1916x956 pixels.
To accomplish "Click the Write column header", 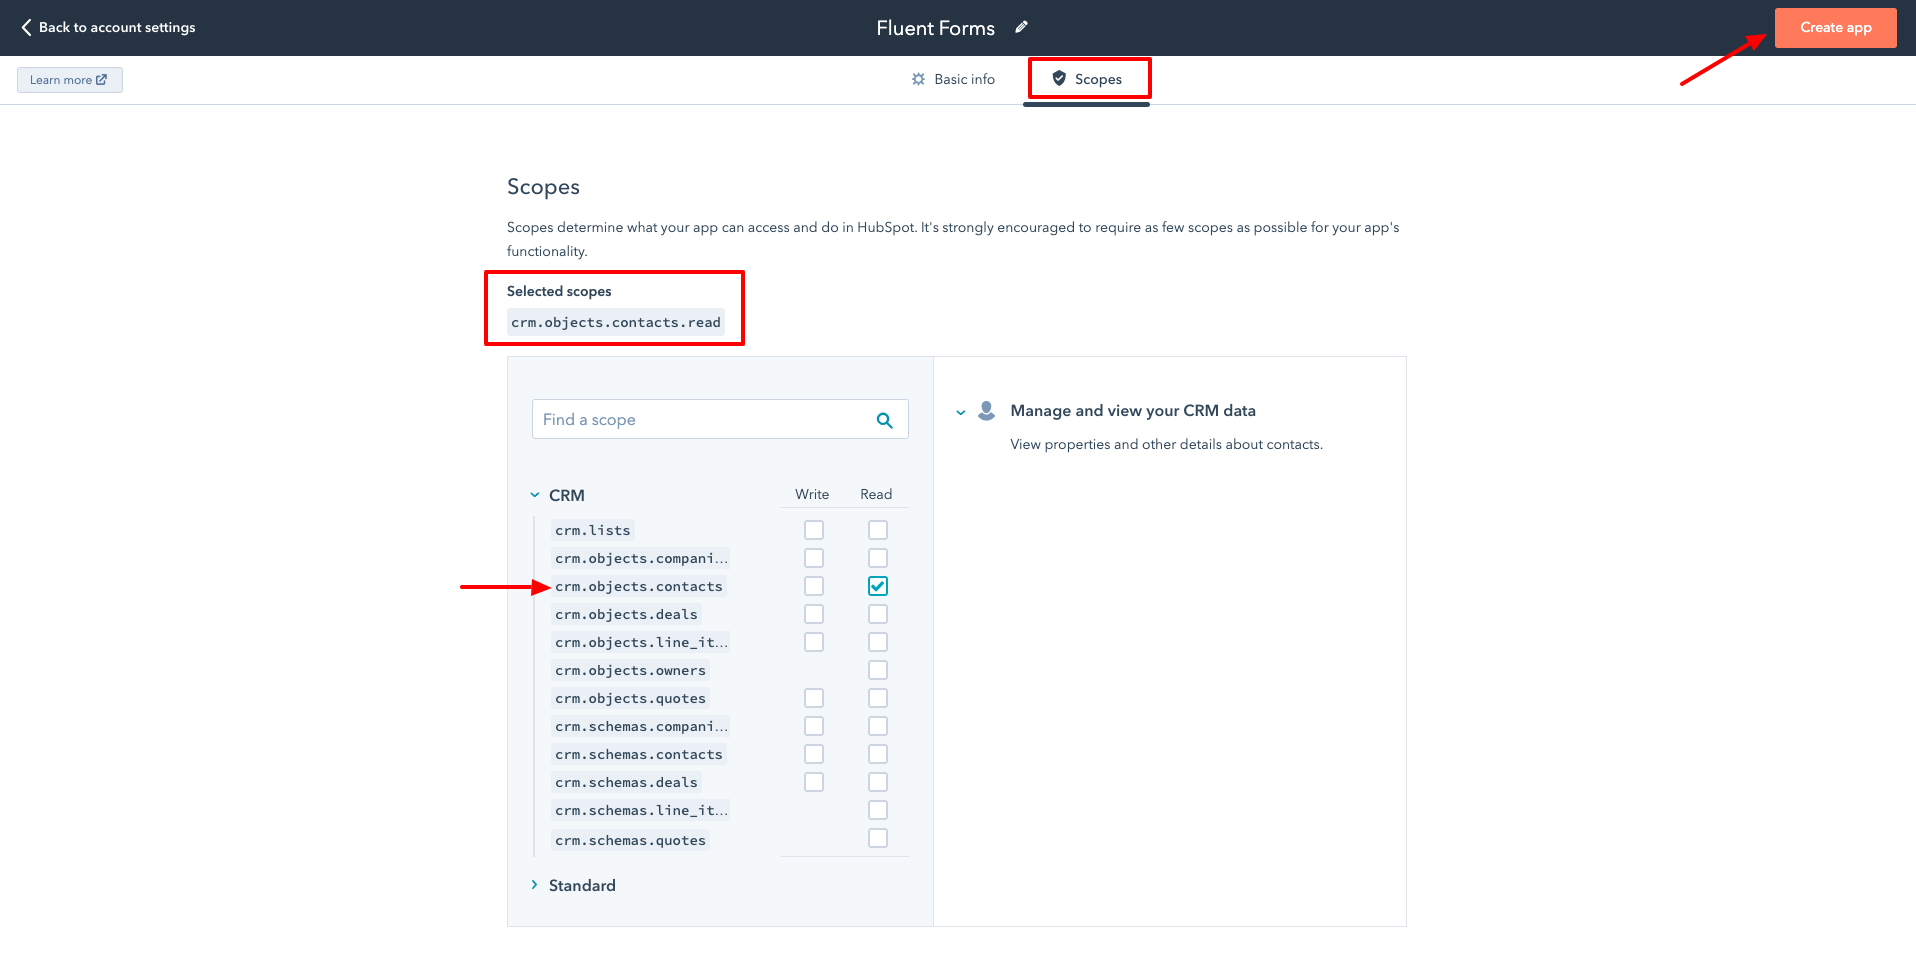I will point(812,494).
